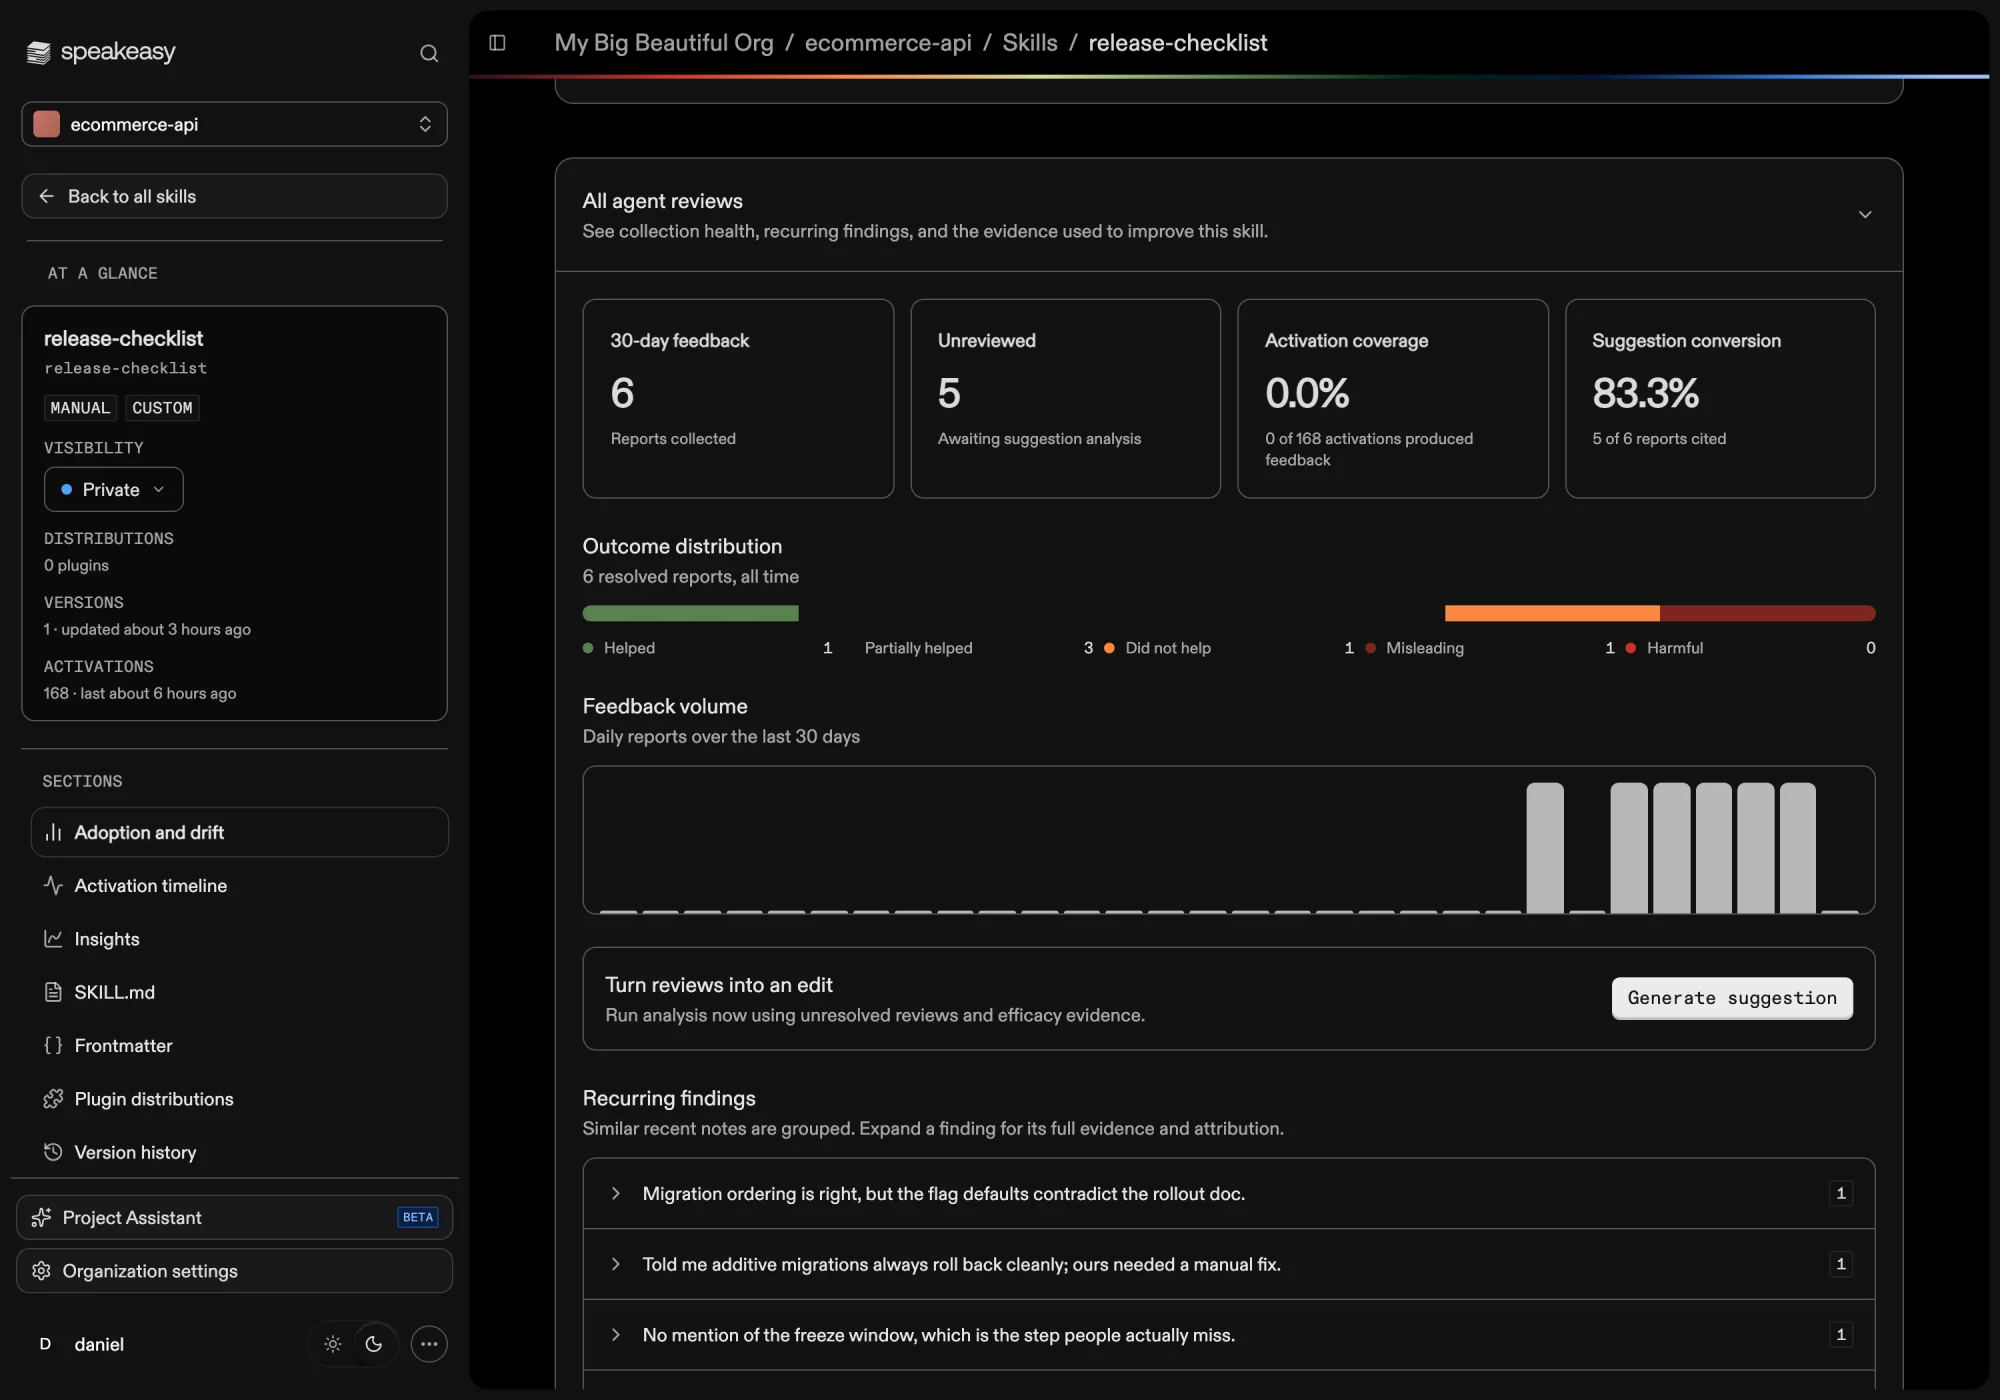
Task: Click the ecommerce-api project color avatar
Action: pyautogui.click(x=46, y=124)
